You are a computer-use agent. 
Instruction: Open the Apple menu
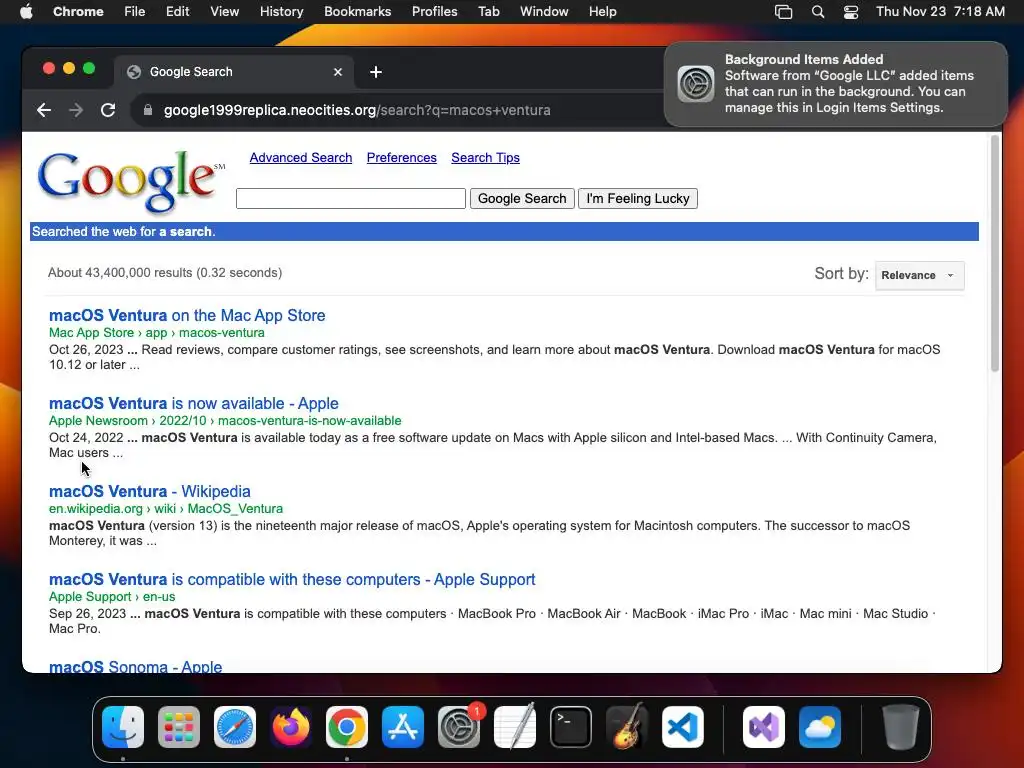pyautogui.click(x=26, y=12)
